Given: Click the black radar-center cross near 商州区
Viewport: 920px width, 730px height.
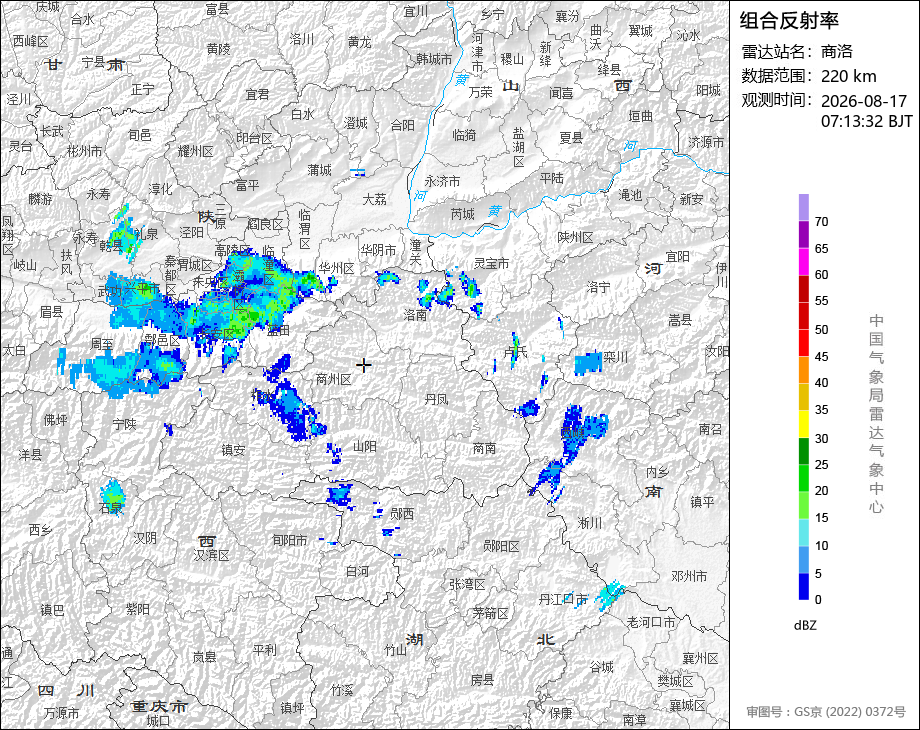Looking at the screenshot, I should click(364, 365).
